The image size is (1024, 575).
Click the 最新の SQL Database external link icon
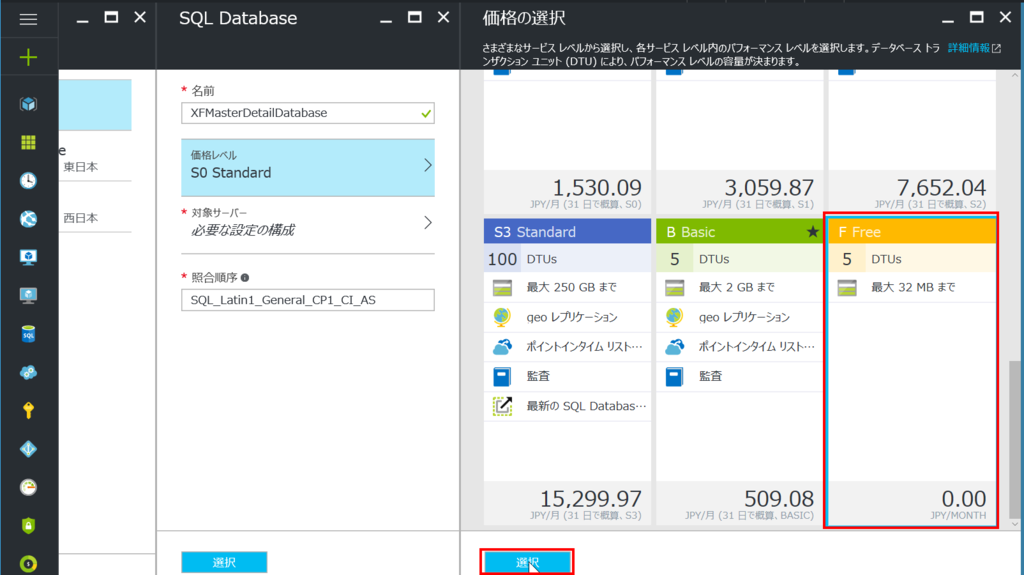pos(502,406)
